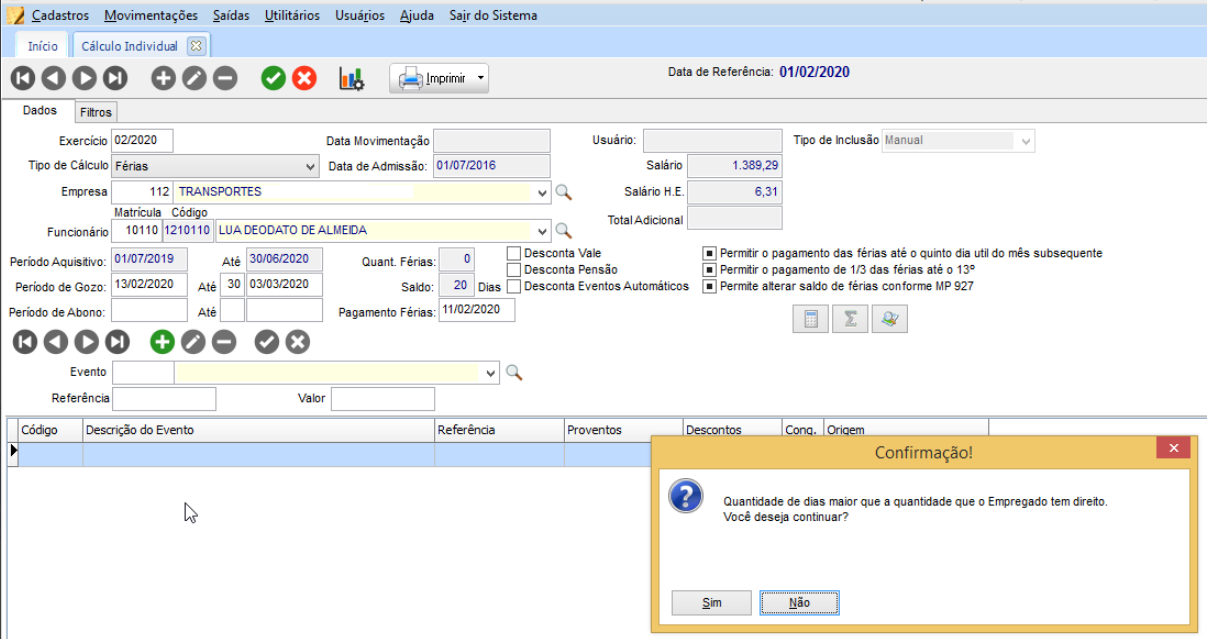Click the red cancel X icon
This screenshot has height=639, width=1207.
tap(304, 78)
